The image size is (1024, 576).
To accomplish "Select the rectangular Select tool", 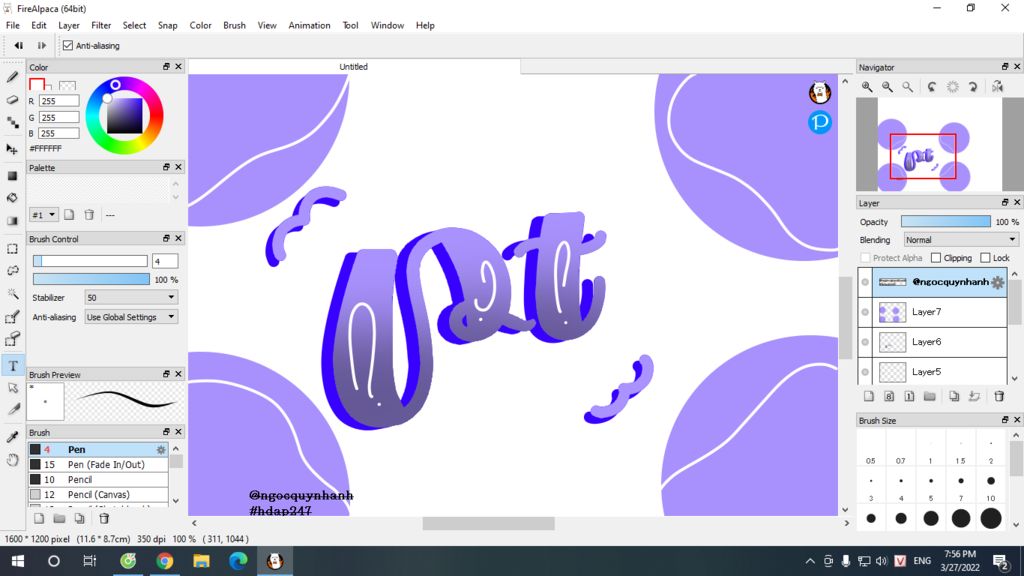I will pyautogui.click(x=12, y=249).
